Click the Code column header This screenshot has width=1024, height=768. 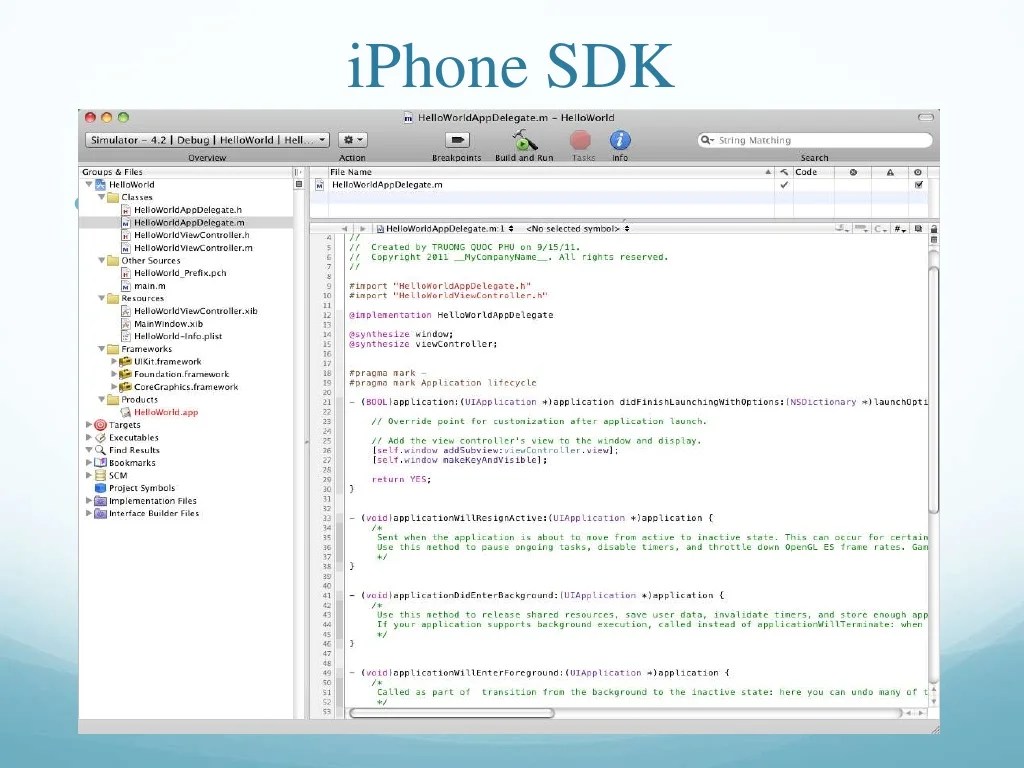point(813,172)
